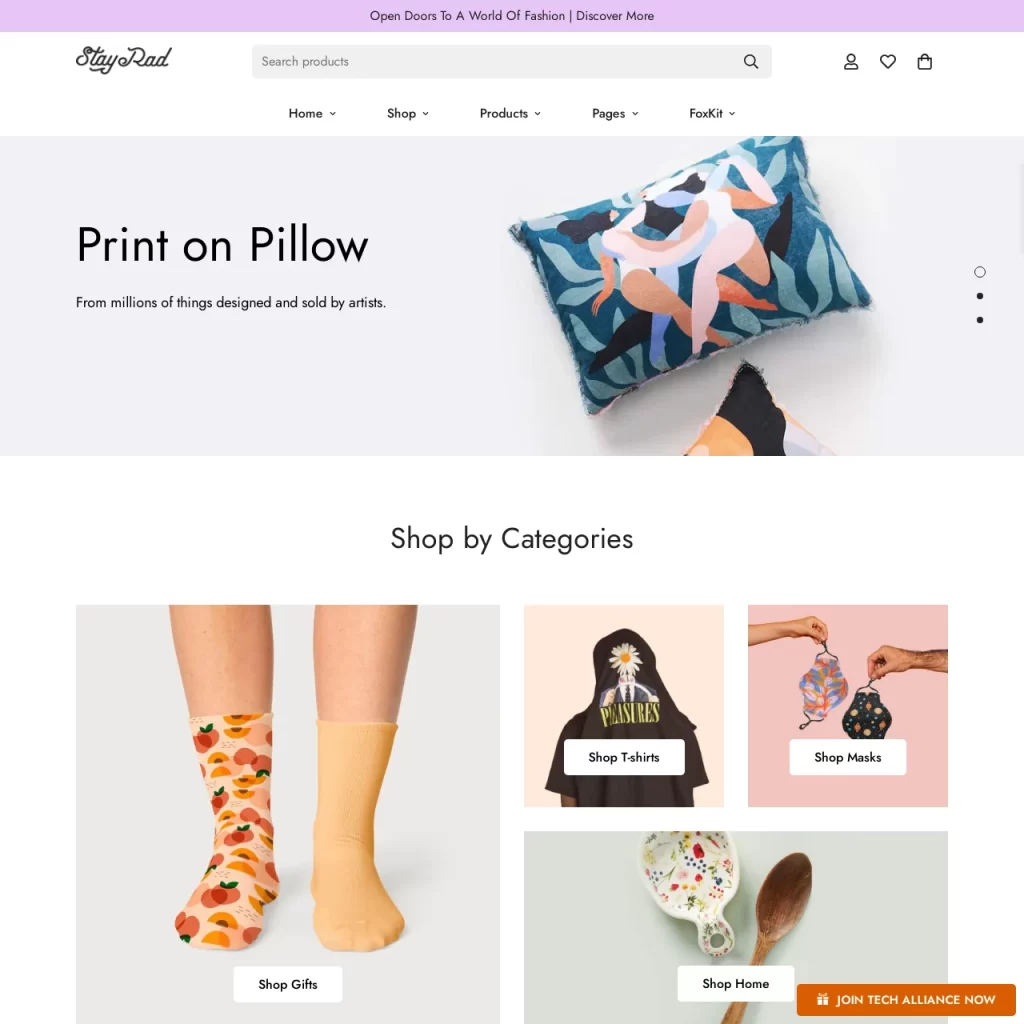Click the Shop Gifts button
This screenshot has height=1024, width=1024.
(287, 984)
